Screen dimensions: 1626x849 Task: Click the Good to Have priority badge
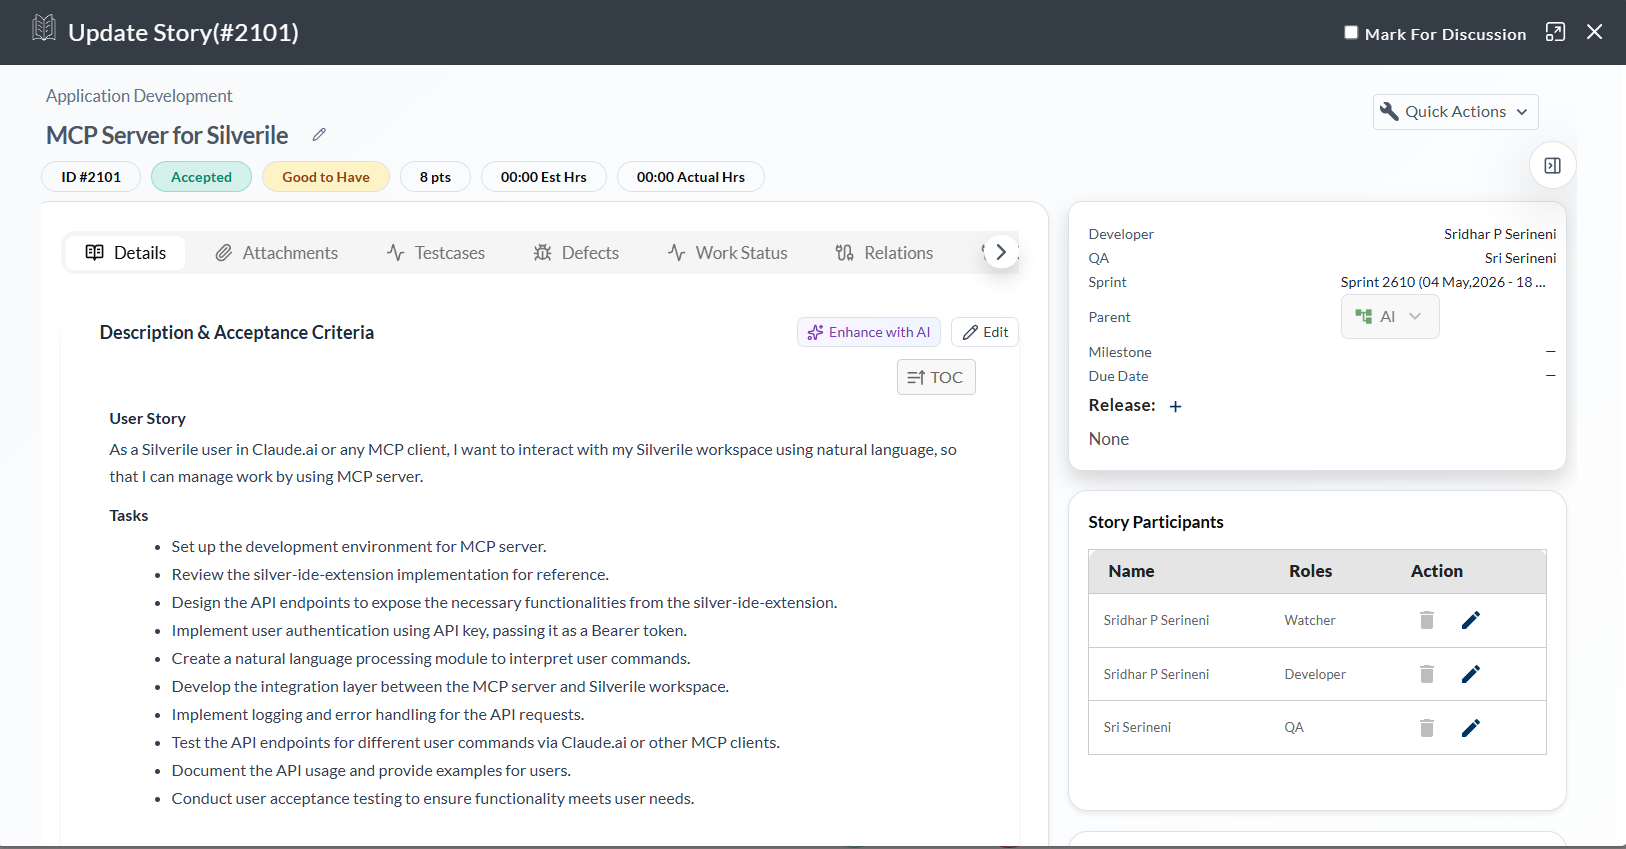(x=326, y=177)
